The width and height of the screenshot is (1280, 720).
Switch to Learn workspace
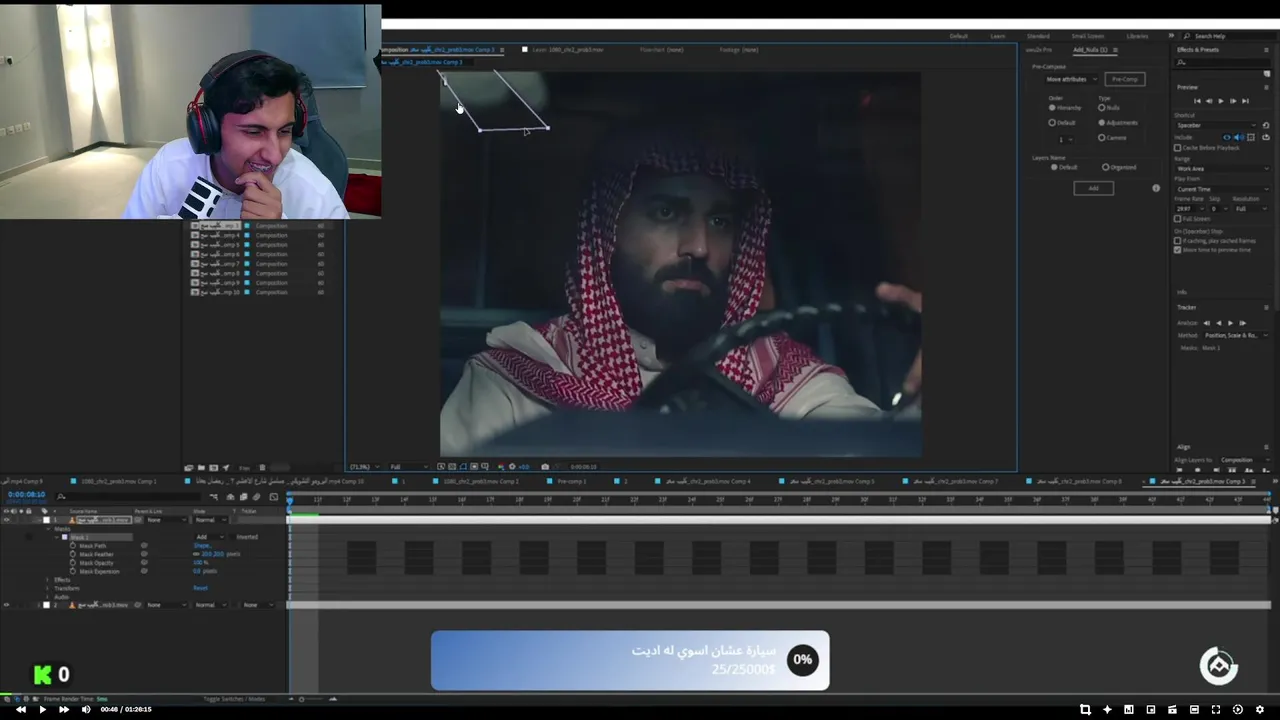point(998,36)
